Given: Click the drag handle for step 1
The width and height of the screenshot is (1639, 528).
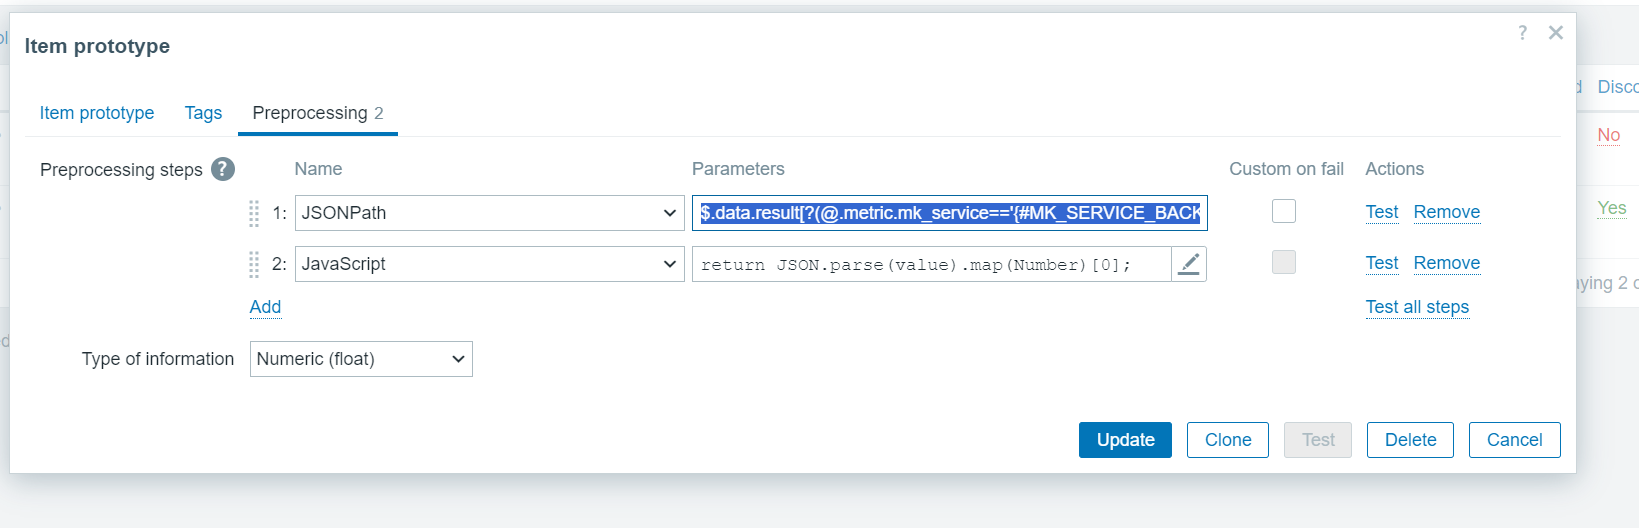Looking at the screenshot, I should pos(254,213).
